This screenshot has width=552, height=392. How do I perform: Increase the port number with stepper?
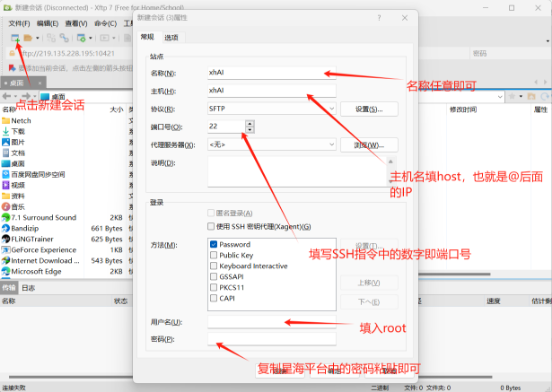point(250,124)
